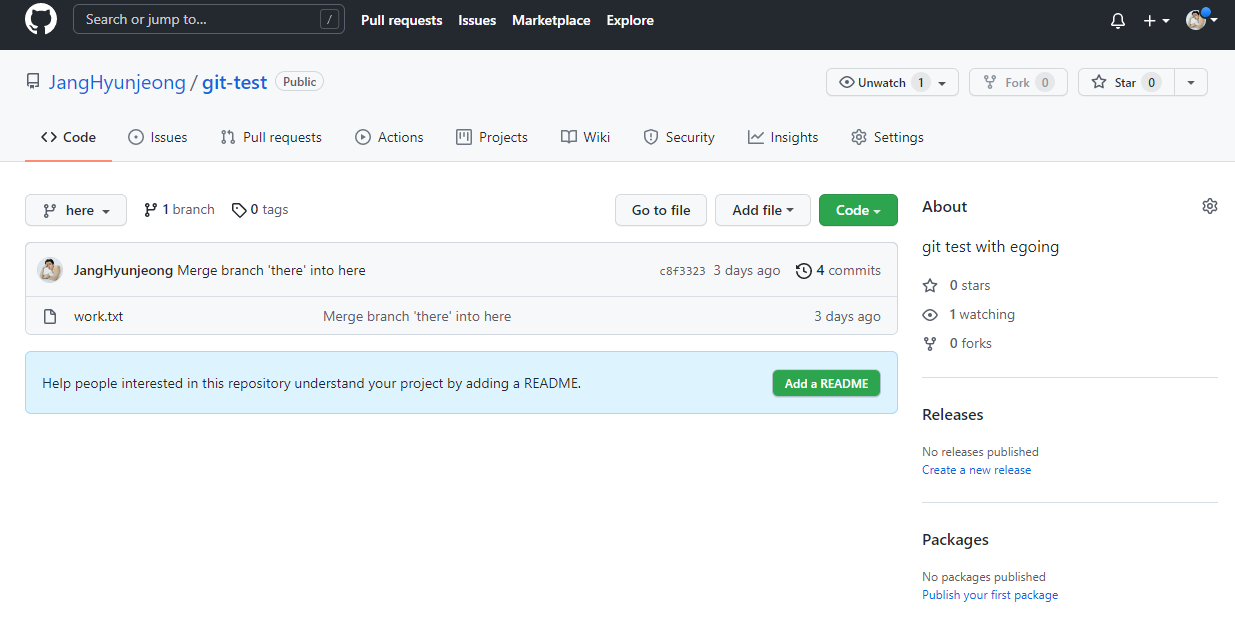Switch to the repository Issues tab
The width and height of the screenshot is (1235, 629).
click(x=158, y=137)
